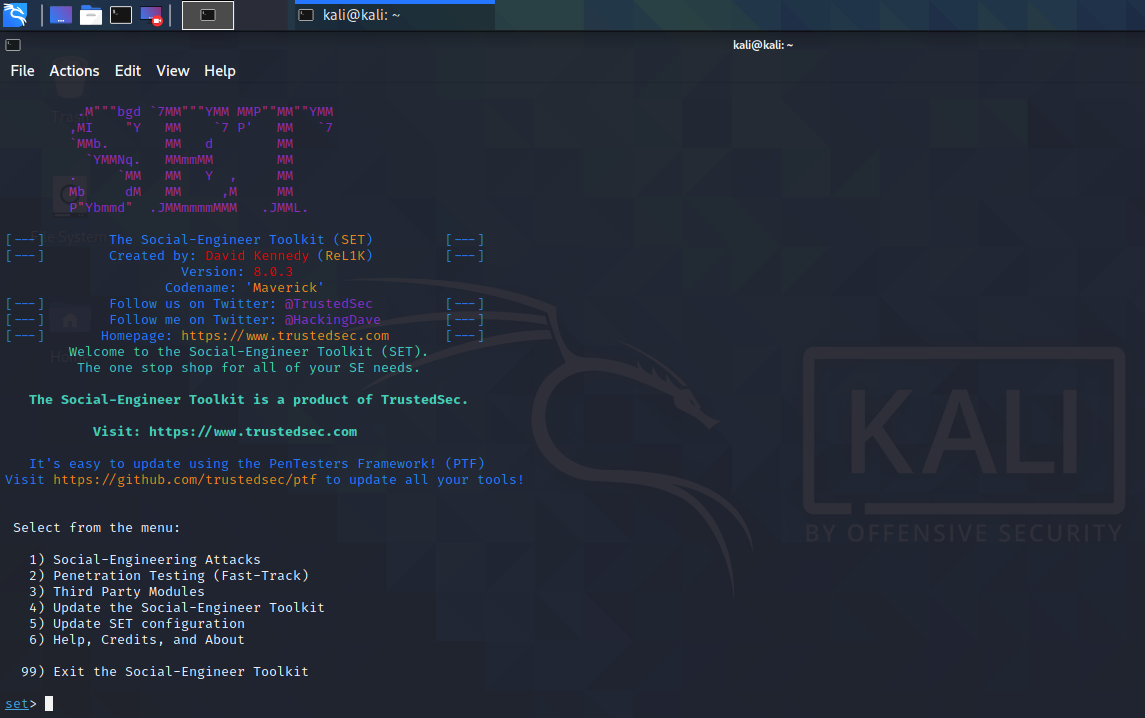Open the Actions menu
Image resolution: width=1145 pixels, height=718 pixels.
click(x=74, y=71)
